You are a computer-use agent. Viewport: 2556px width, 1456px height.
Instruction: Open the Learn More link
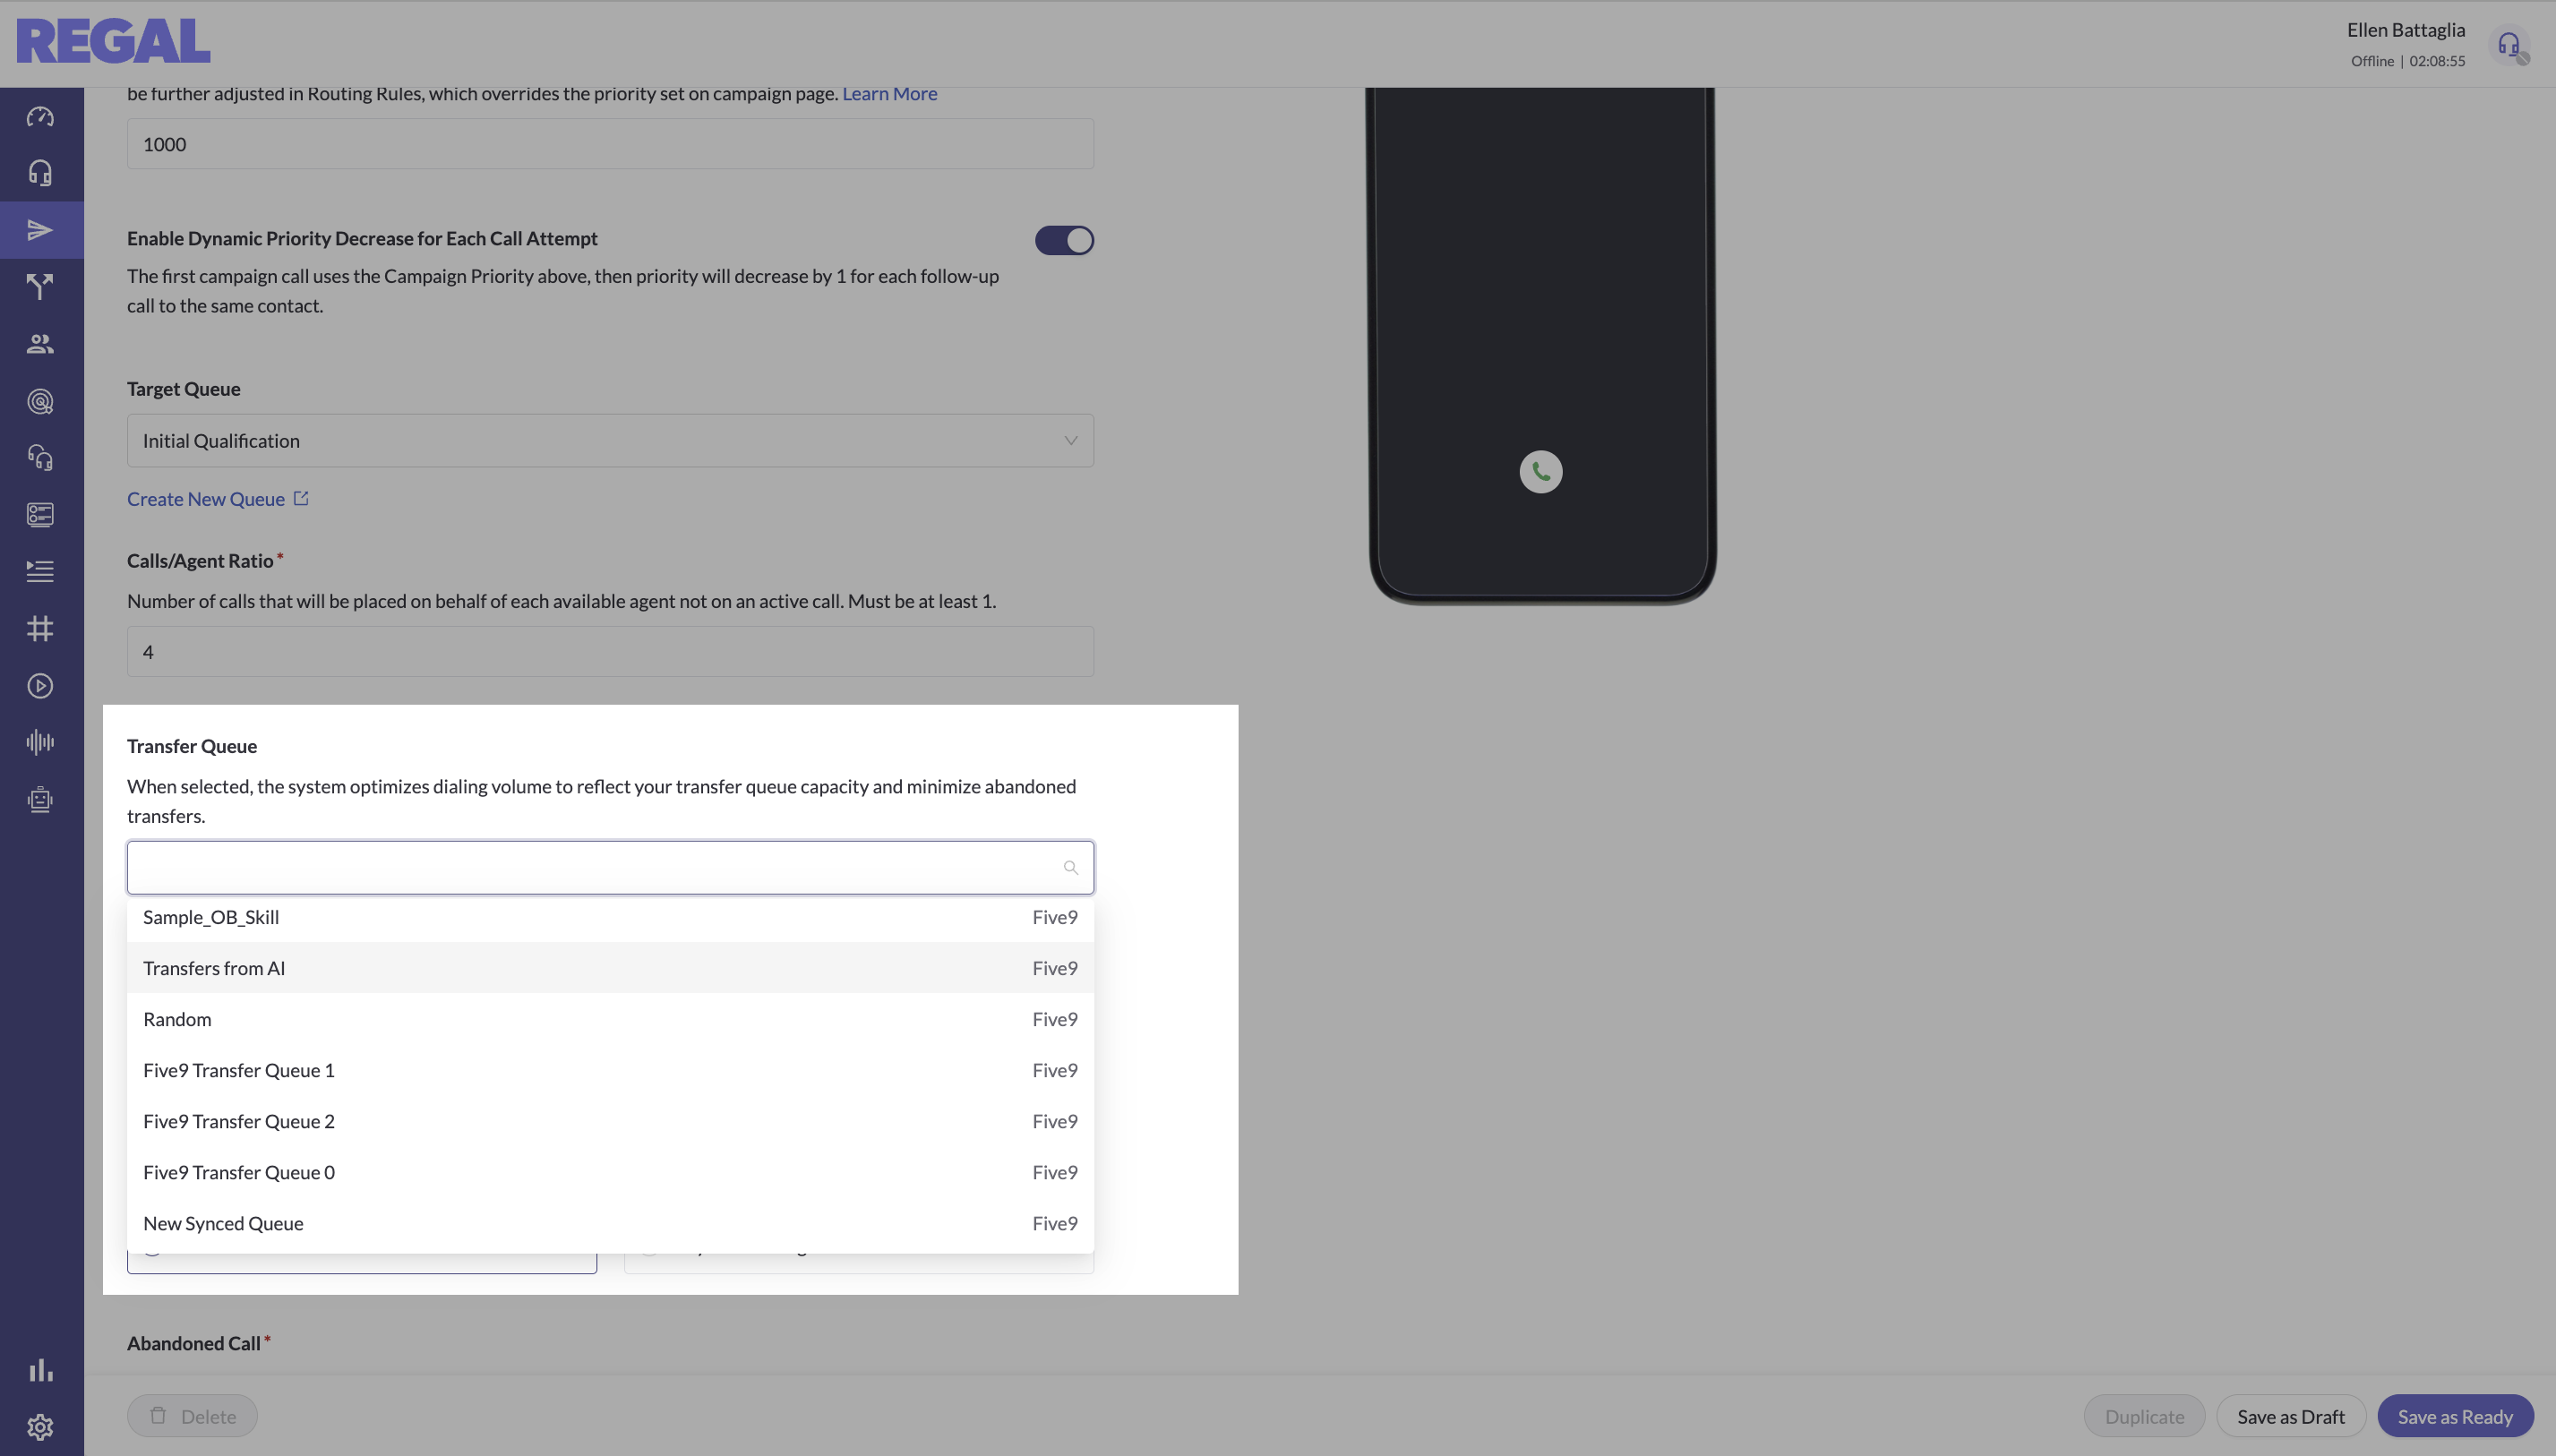(889, 93)
